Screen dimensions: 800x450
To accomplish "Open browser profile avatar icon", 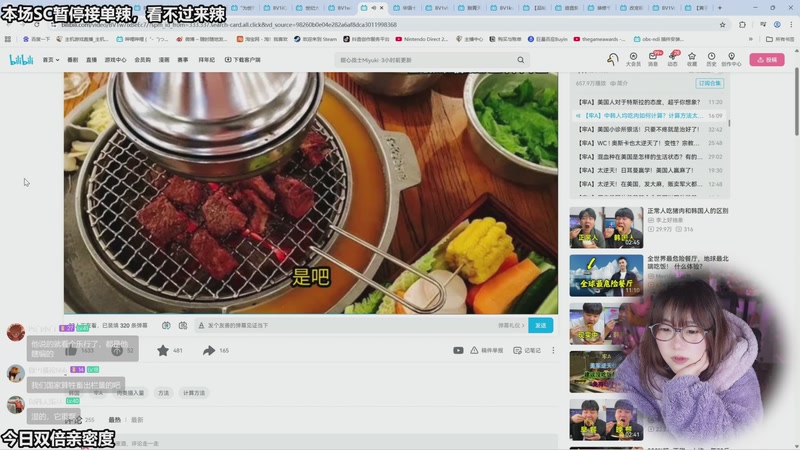I will pyautogui.click(x=777, y=24).
